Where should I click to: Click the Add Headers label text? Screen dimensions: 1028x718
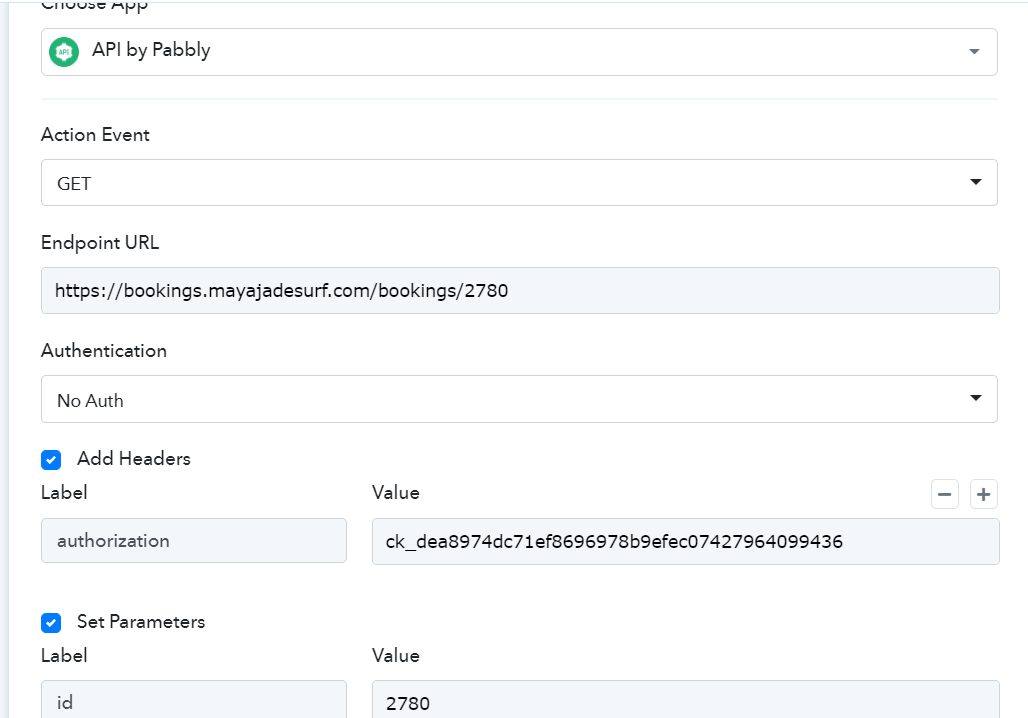pyautogui.click(x=134, y=459)
